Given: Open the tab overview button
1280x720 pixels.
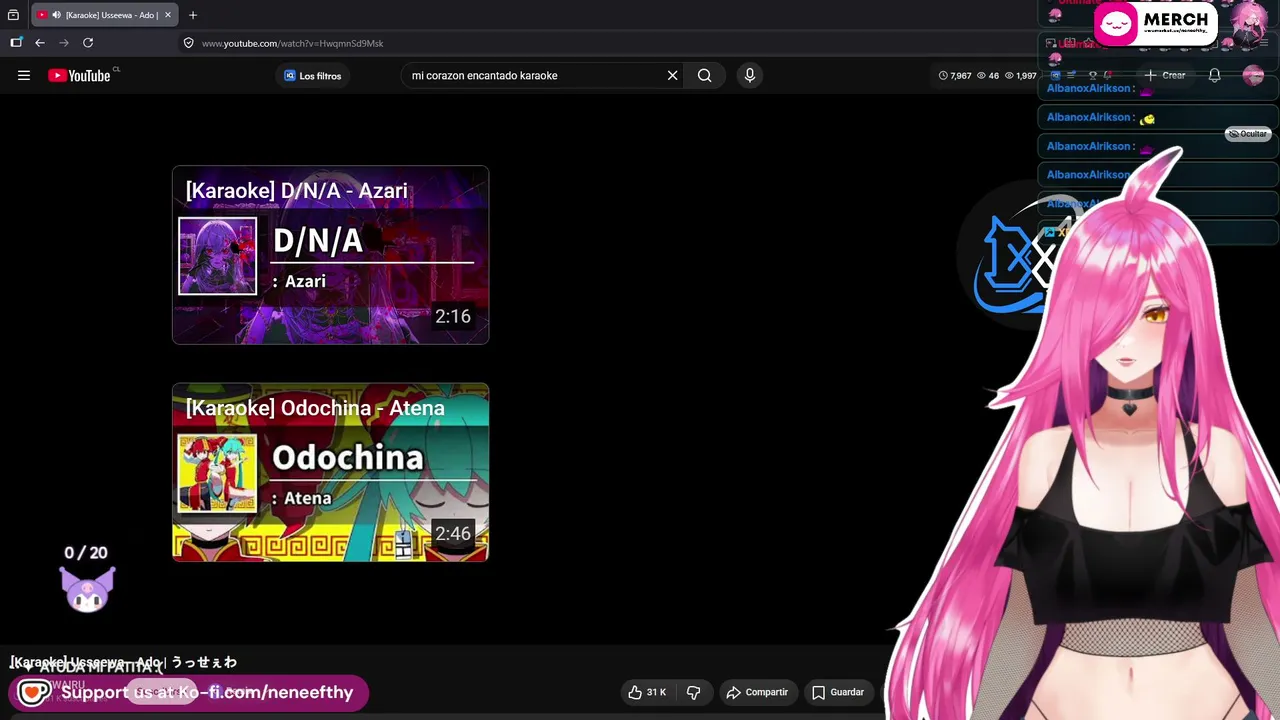Looking at the screenshot, I should click(x=13, y=15).
